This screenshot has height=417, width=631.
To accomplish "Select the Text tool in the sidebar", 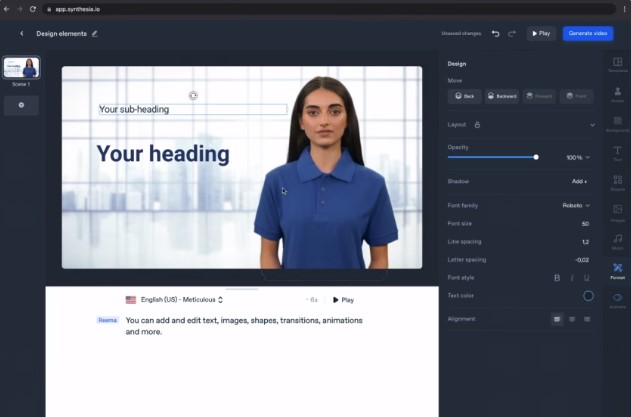I will [617, 153].
